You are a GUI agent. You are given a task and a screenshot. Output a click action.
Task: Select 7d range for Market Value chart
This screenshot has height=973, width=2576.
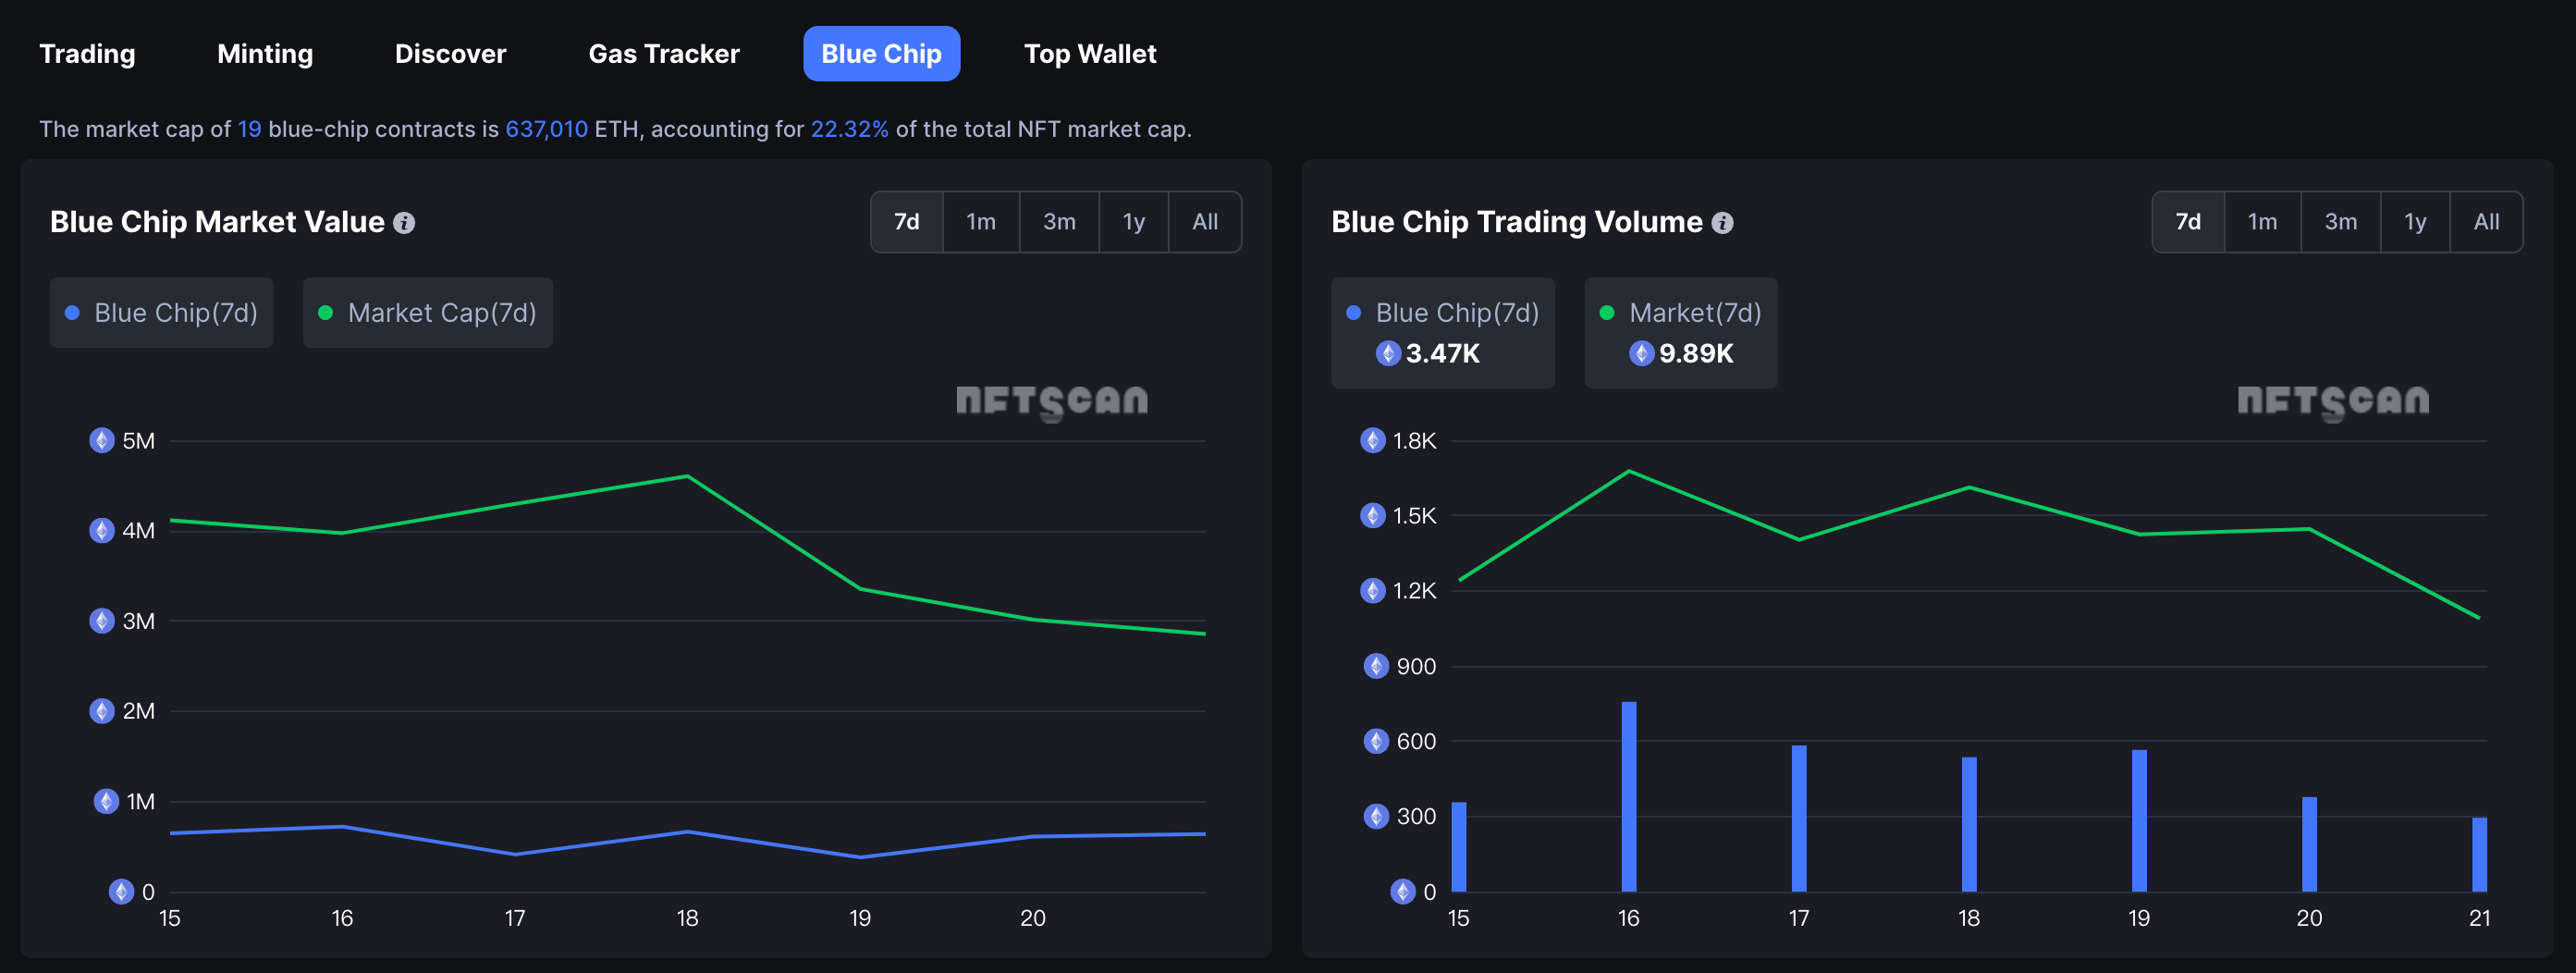point(907,222)
